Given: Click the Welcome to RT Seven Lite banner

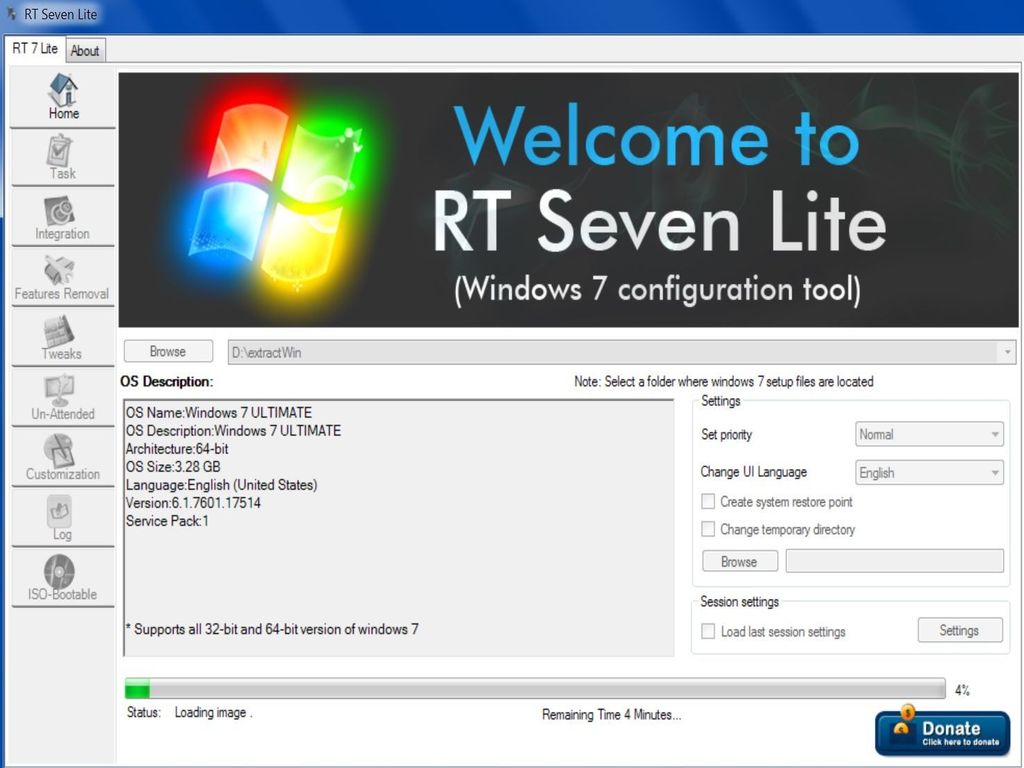Looking at the screenshot, I should click(x=568, y=200).
